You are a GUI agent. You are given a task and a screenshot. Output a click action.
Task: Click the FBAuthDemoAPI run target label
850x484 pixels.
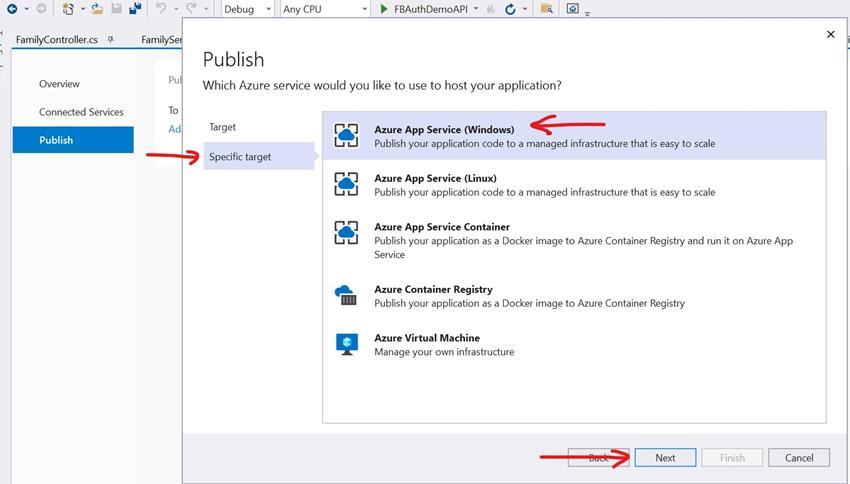430,9
